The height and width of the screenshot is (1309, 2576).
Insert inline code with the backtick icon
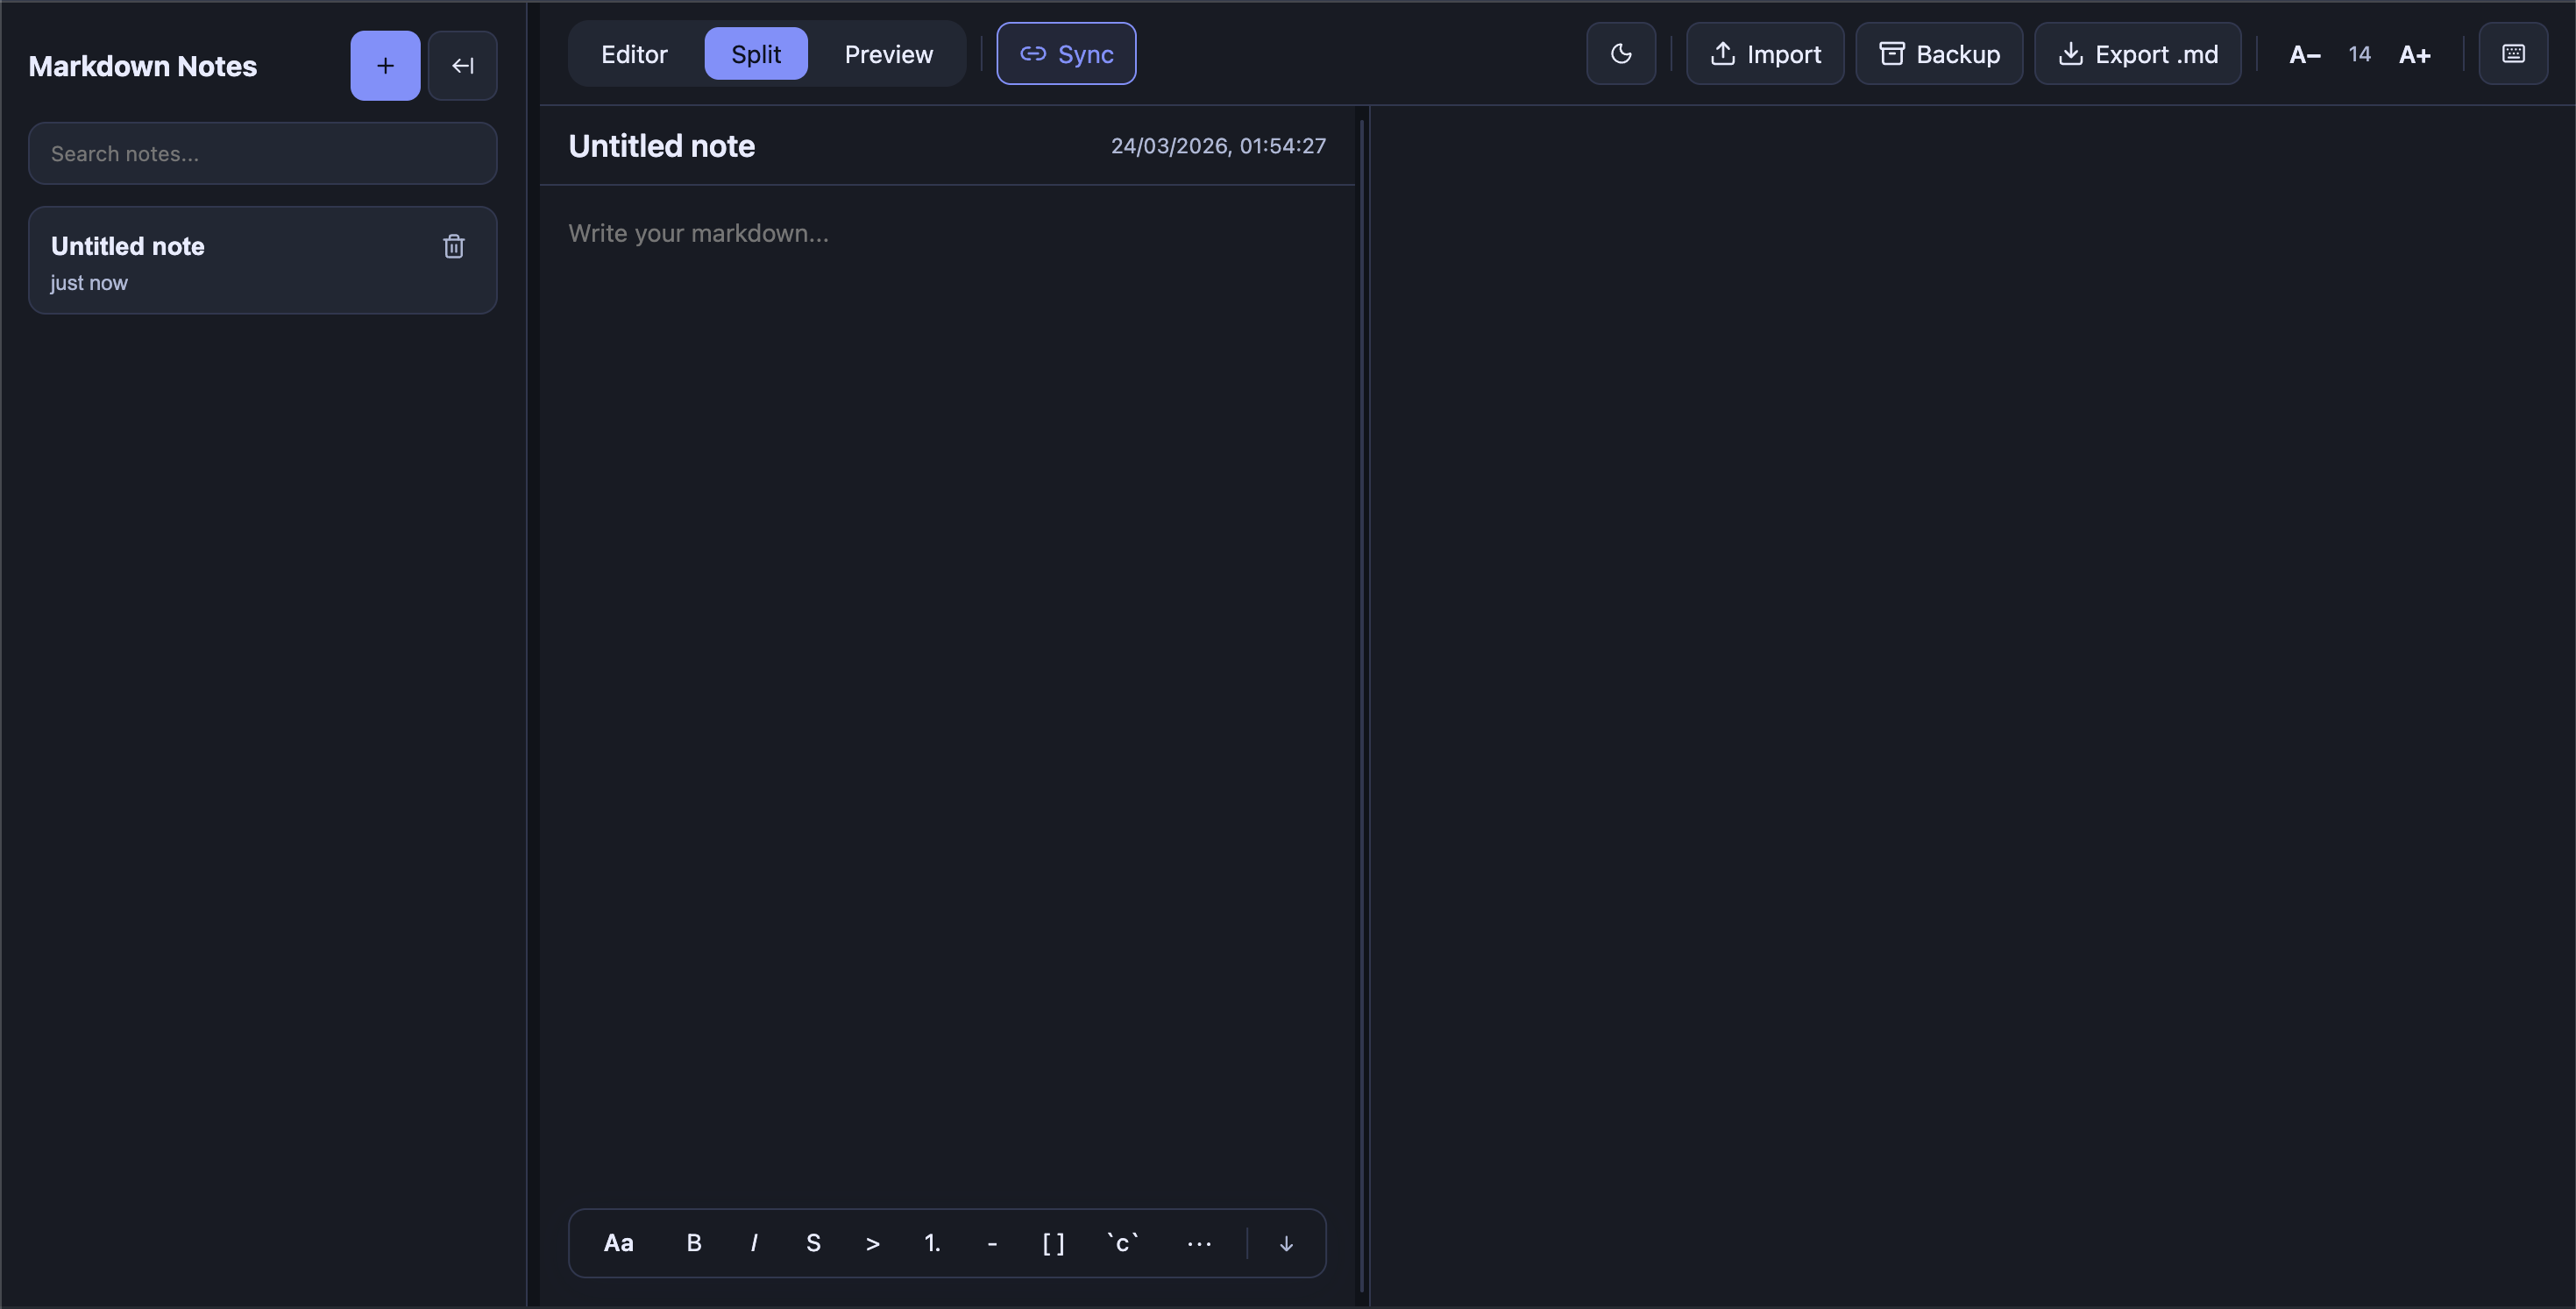point(1122,1243)
